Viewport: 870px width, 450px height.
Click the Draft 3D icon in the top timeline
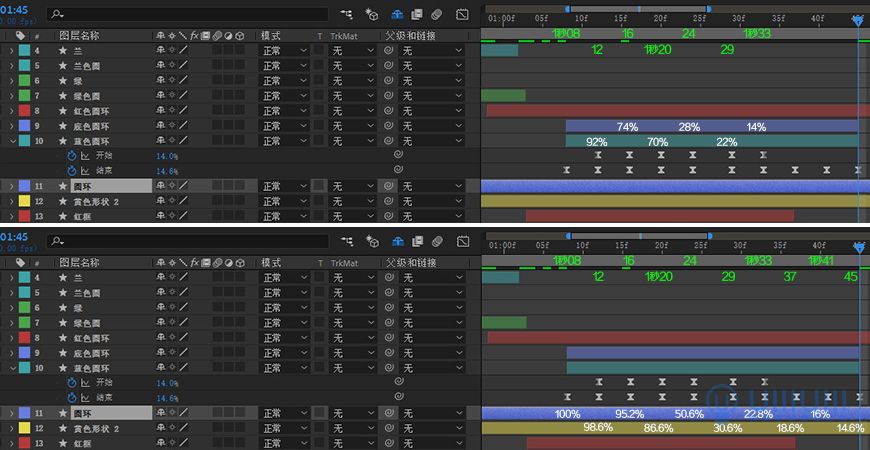click(372, 15)
